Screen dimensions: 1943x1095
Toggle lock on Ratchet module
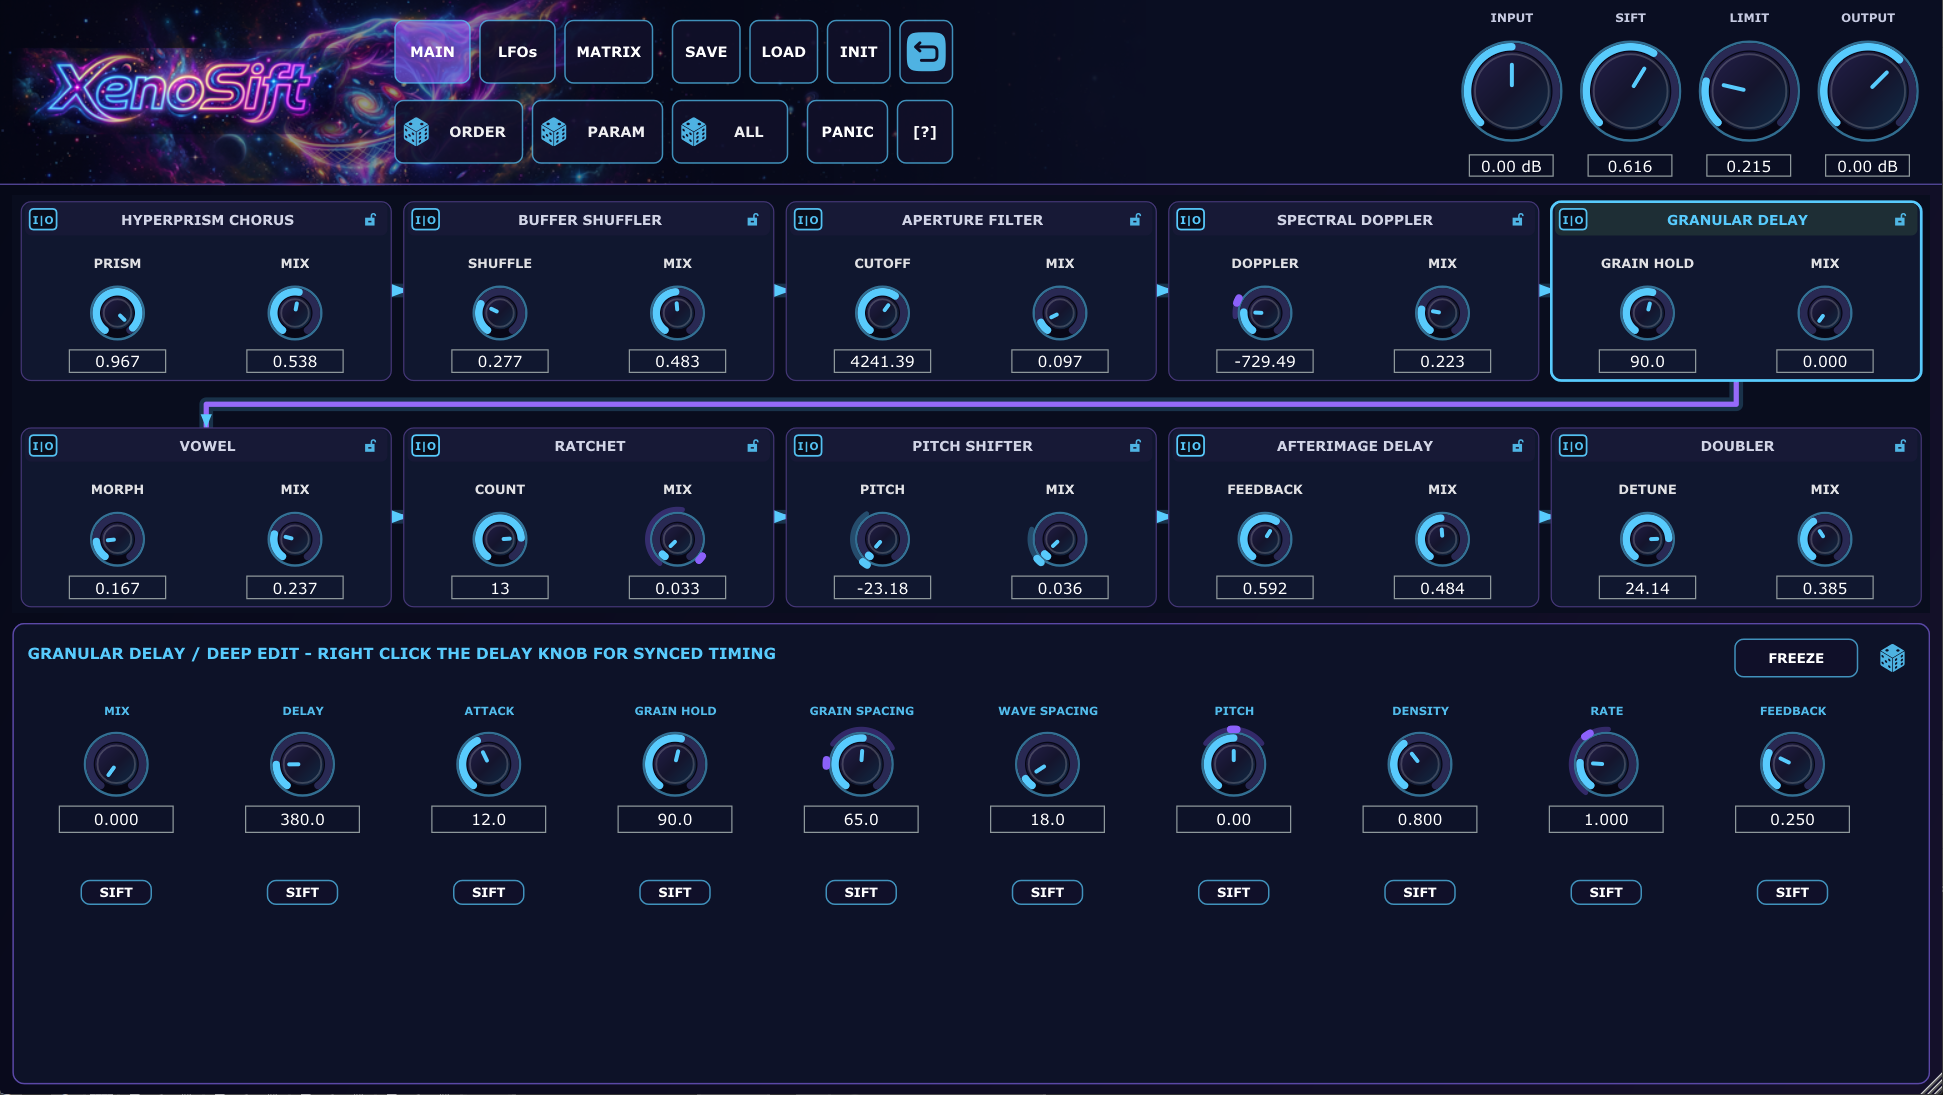pyautogui.click(x=753, y=446)
